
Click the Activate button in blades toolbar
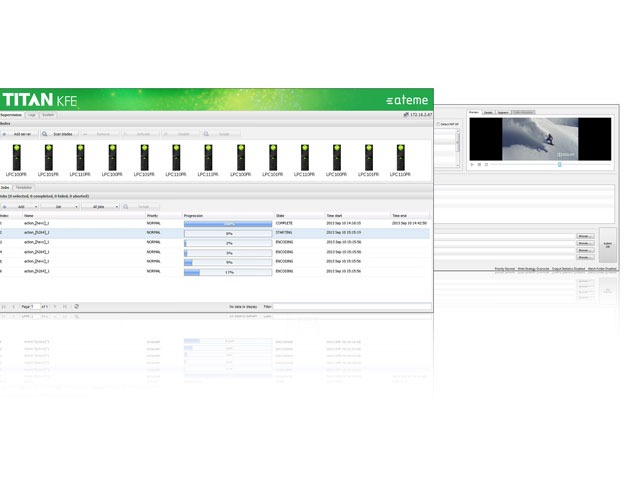coord(140,134)
